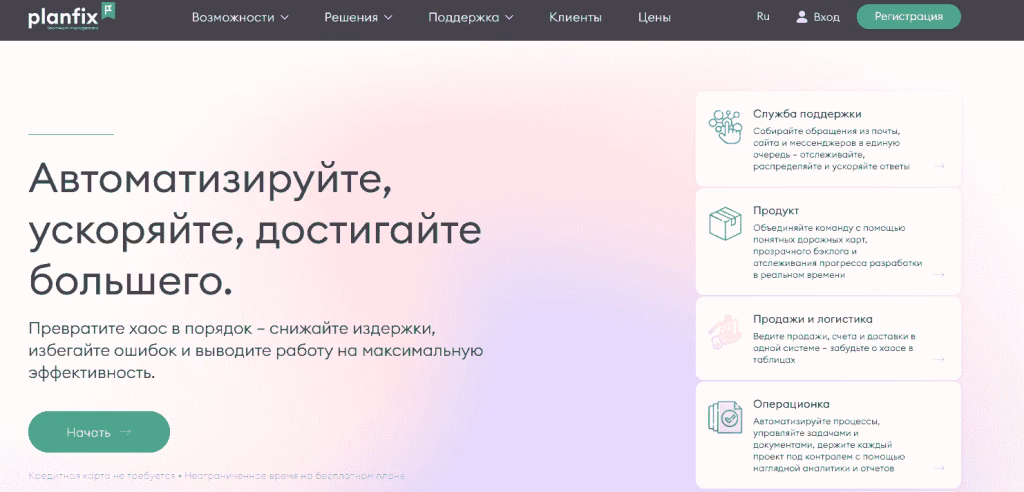Expand the Возможности menu chevron
Screen dimensions: 1024x492
coord(284,18)
